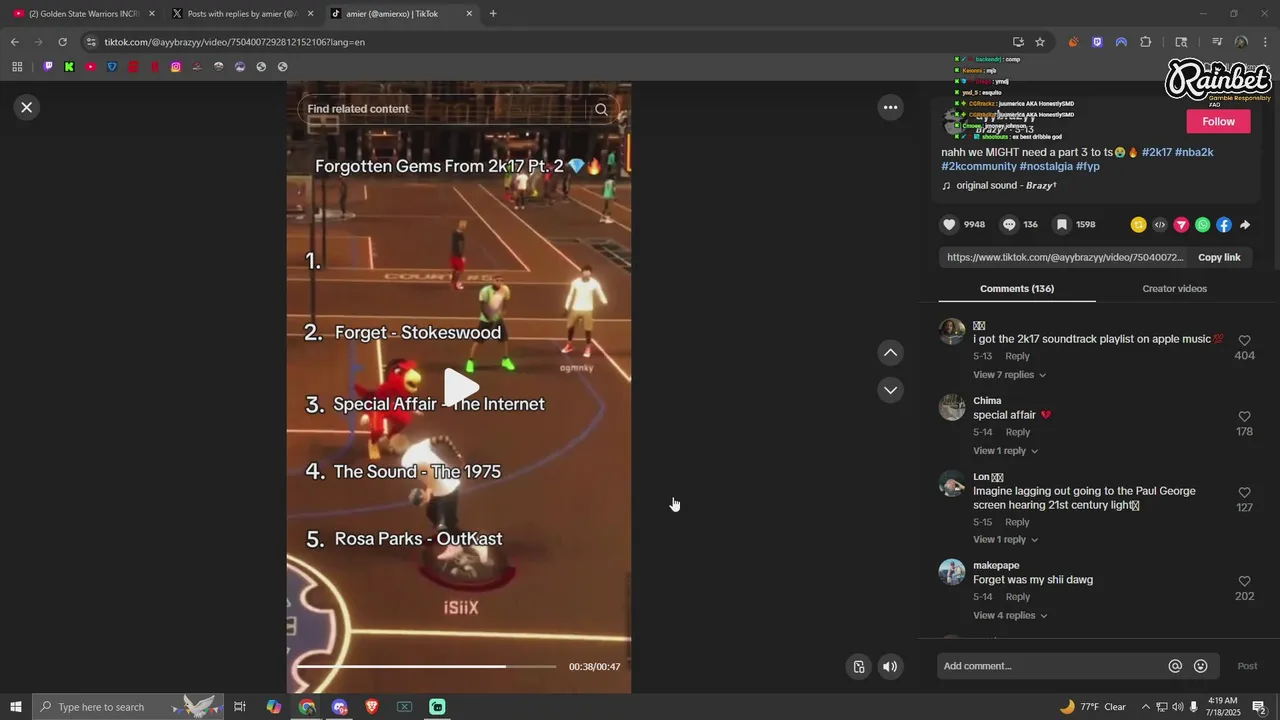Open emoji picker in comment box

pyautogui.click(x=1201, y=666)
